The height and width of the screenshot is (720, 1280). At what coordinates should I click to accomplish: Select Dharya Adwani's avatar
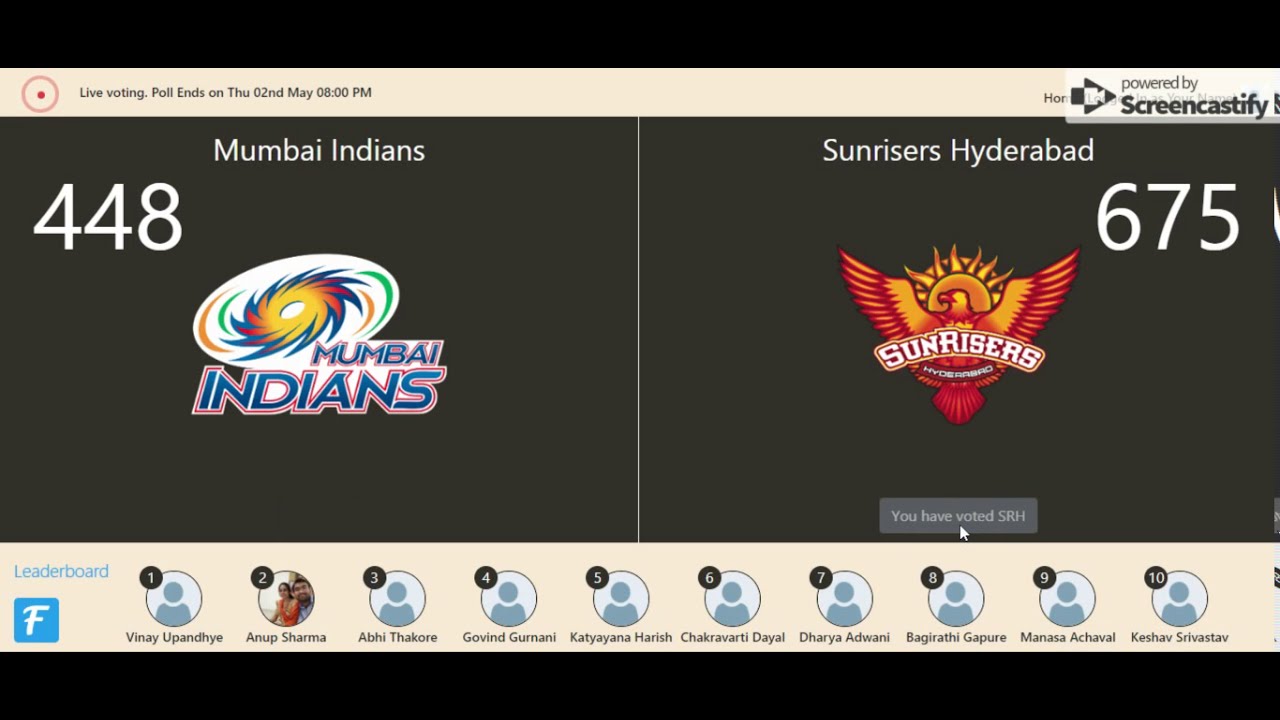point(844,598)
